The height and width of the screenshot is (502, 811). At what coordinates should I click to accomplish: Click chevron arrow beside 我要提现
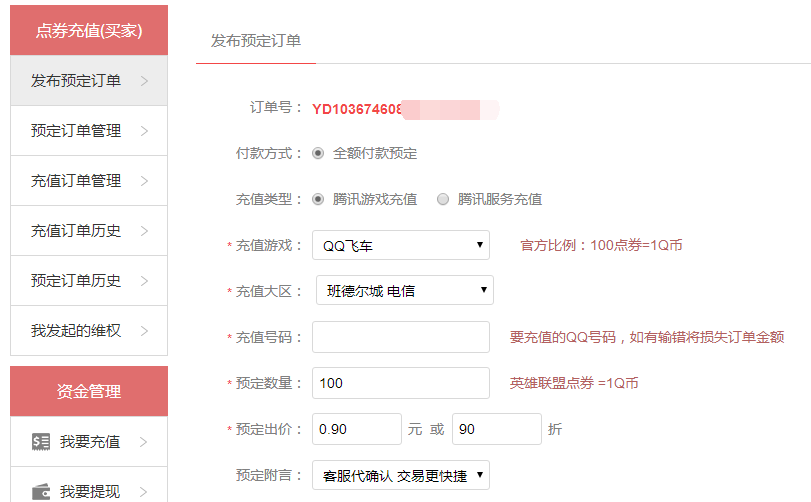pyautogui.click(x=144, y=492)
